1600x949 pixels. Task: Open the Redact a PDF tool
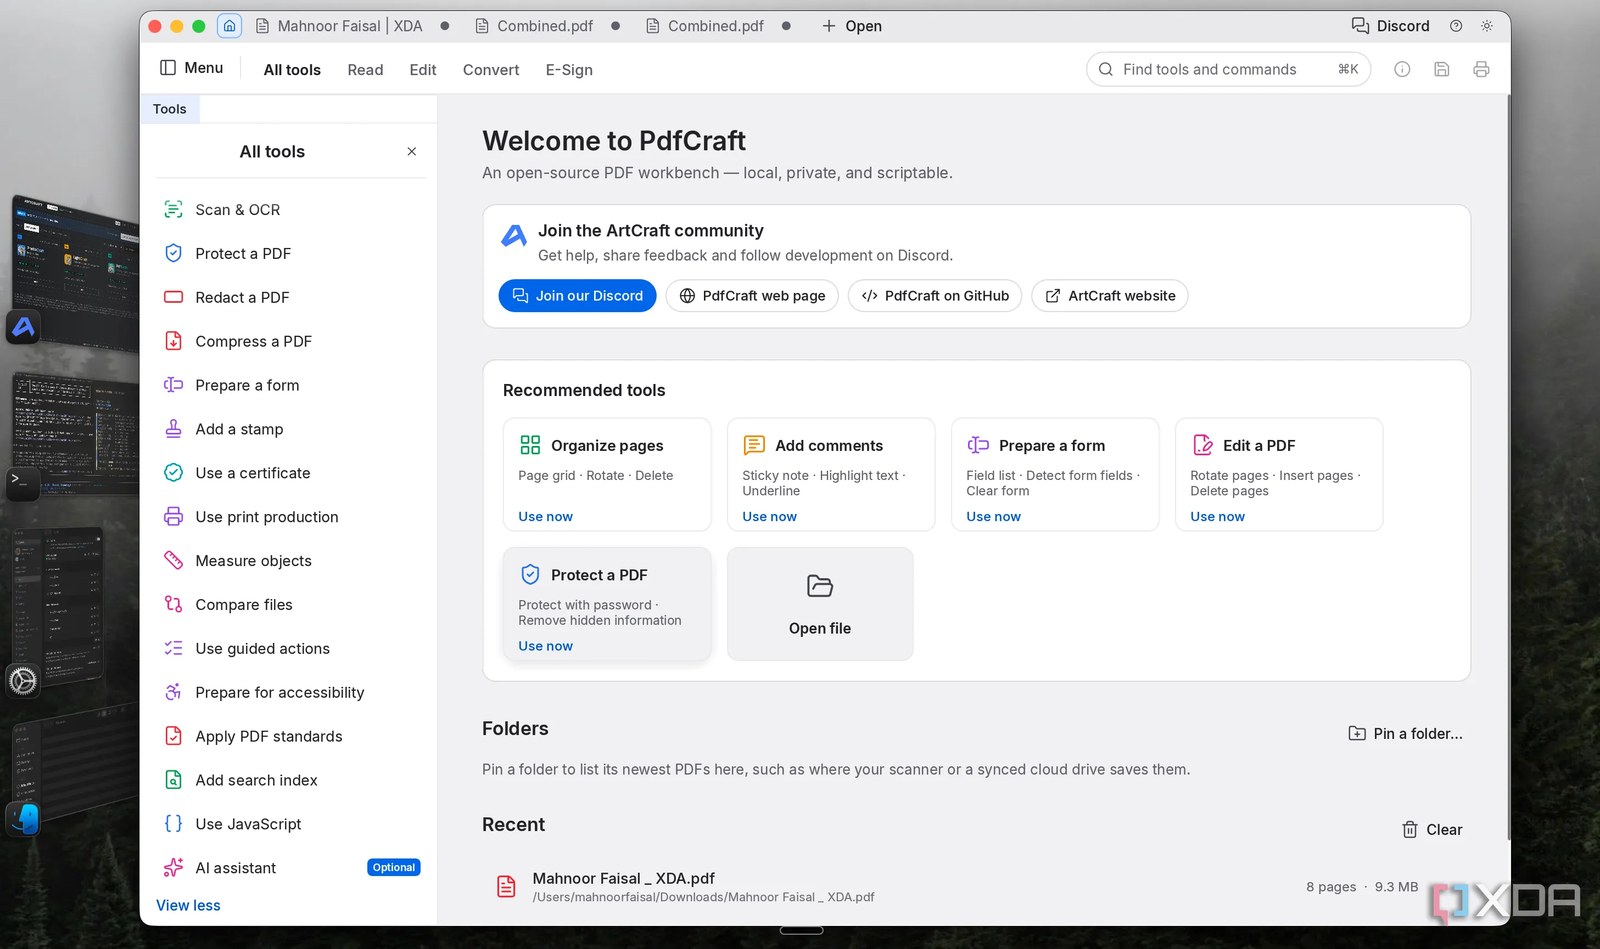(291, 298)
